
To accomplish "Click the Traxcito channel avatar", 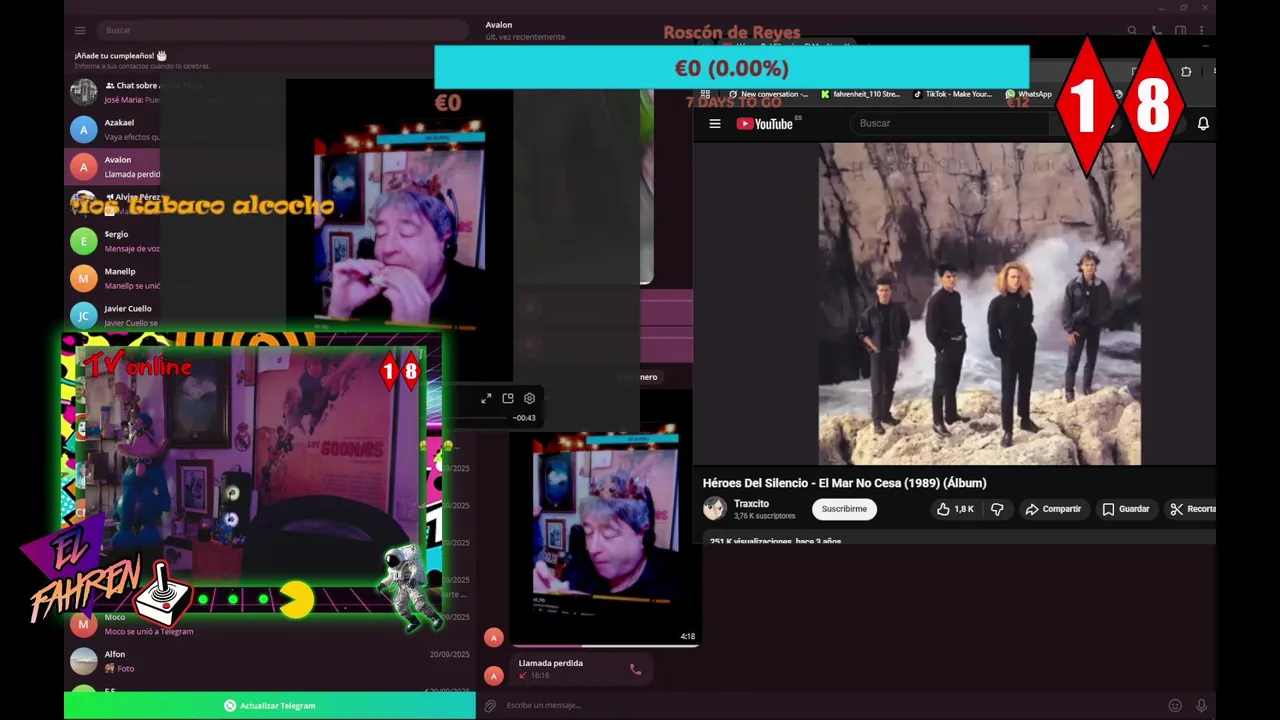I will [715, 509].
